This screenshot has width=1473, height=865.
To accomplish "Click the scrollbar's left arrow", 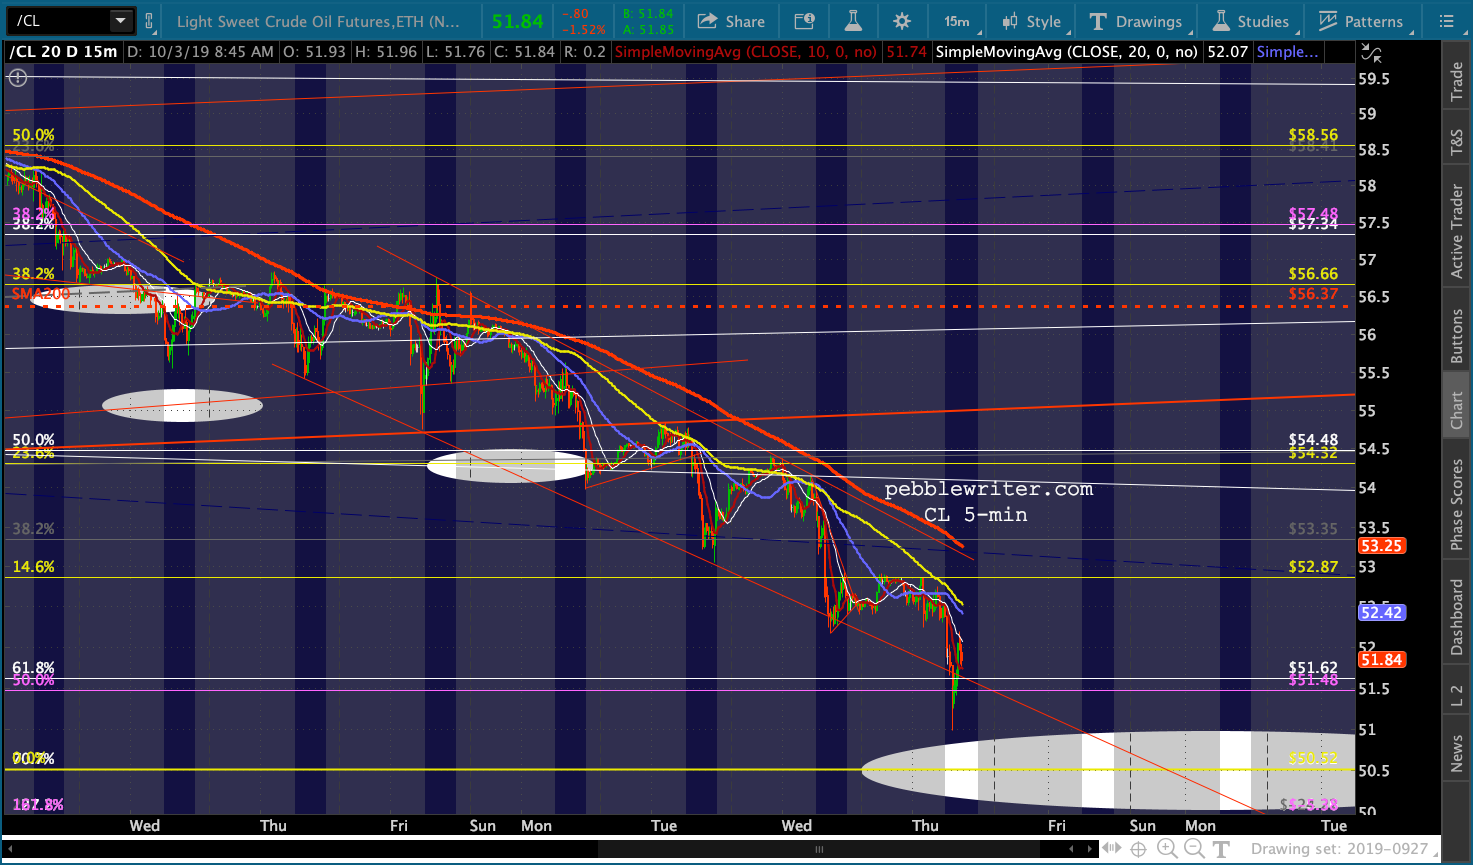I will coord(10,849).
